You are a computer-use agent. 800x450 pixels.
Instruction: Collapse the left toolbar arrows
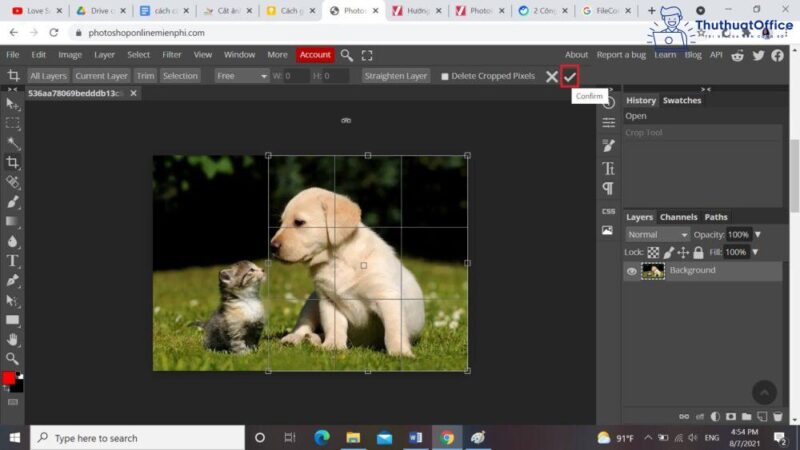coord(13,89)
